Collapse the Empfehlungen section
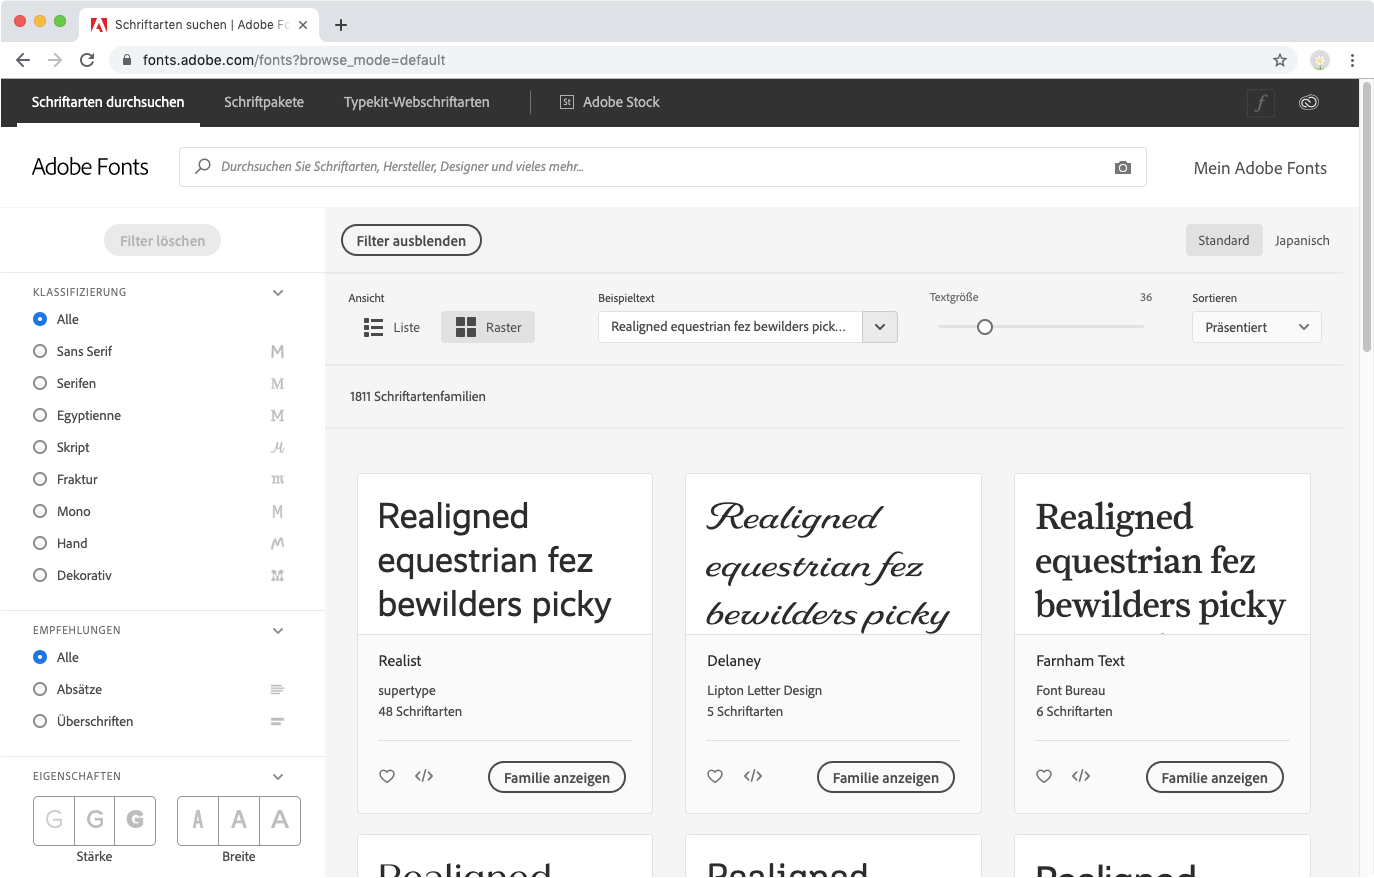 [x=278, y=631]
